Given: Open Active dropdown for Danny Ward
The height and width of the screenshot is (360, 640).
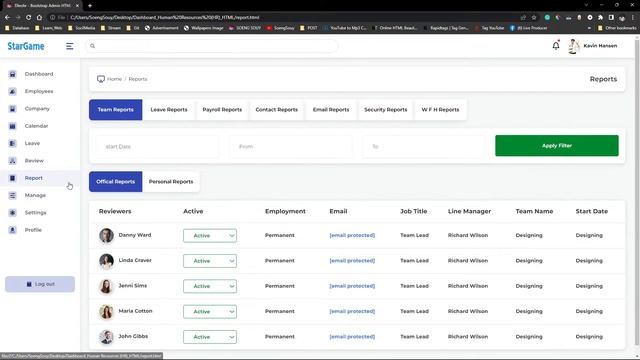Looking at the screenshot, I should 210,236.
